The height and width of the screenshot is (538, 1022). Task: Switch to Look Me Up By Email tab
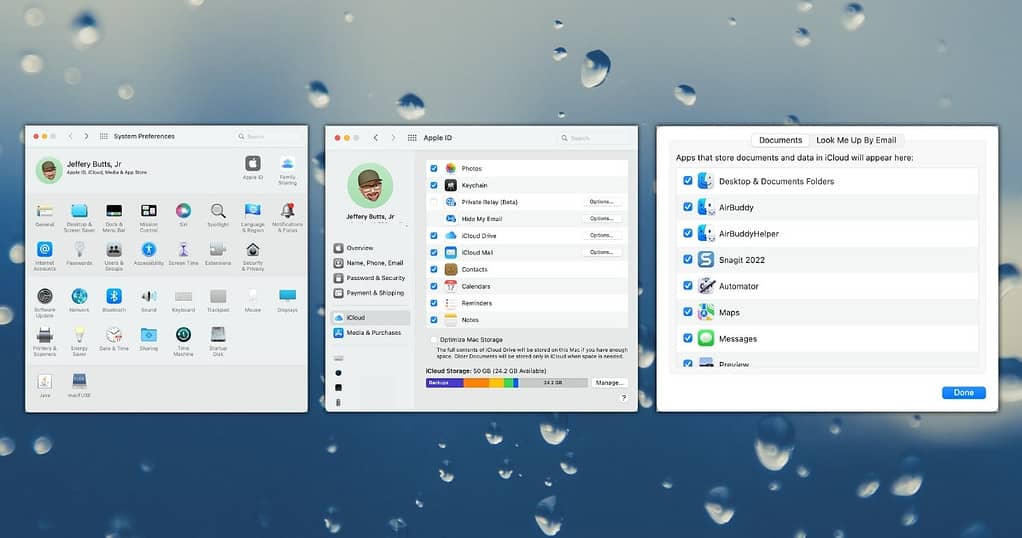[856, 140]
